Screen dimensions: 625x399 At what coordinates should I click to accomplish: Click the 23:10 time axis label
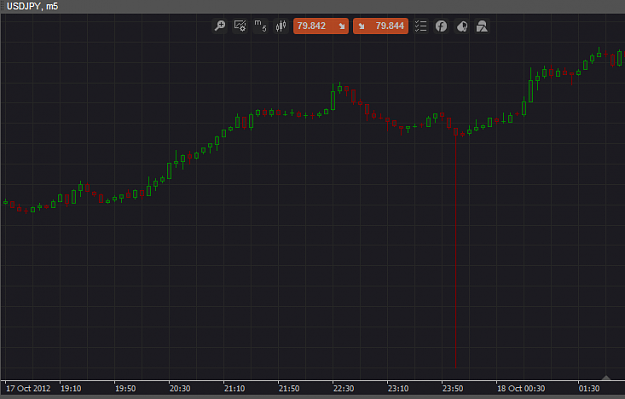398,388
